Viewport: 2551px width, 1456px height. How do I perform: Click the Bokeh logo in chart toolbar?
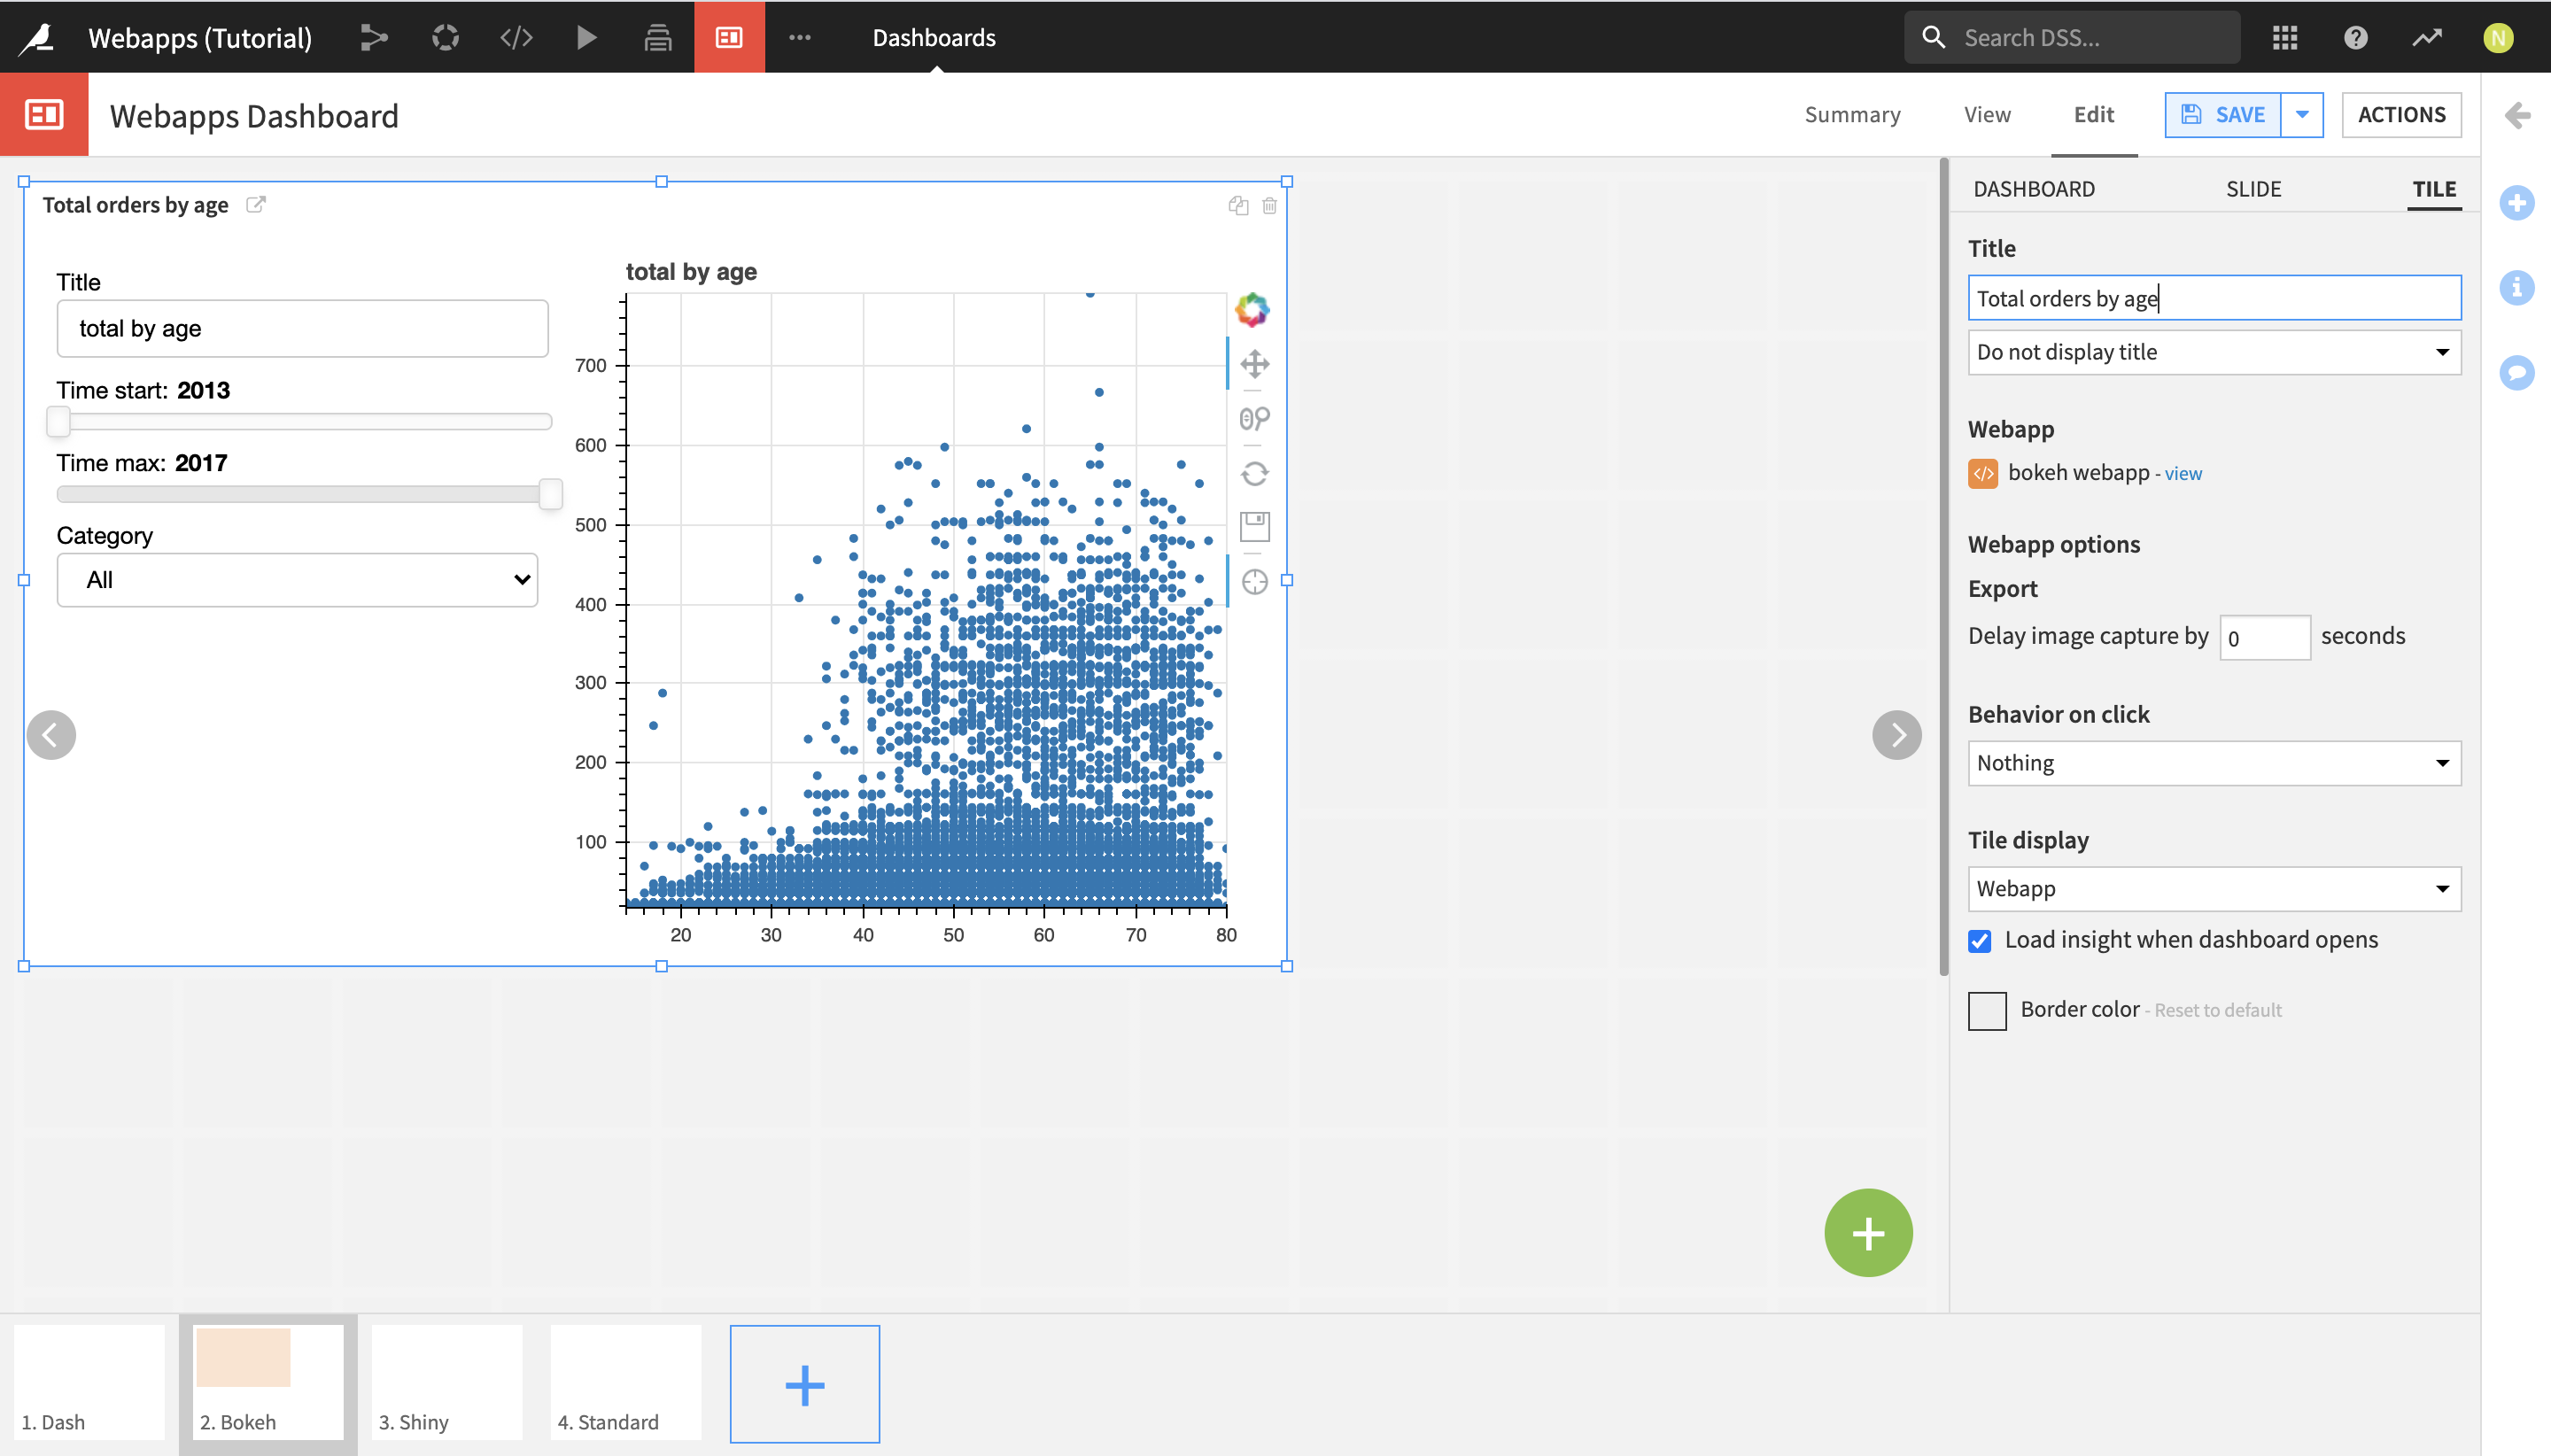tap(1252, 310)
